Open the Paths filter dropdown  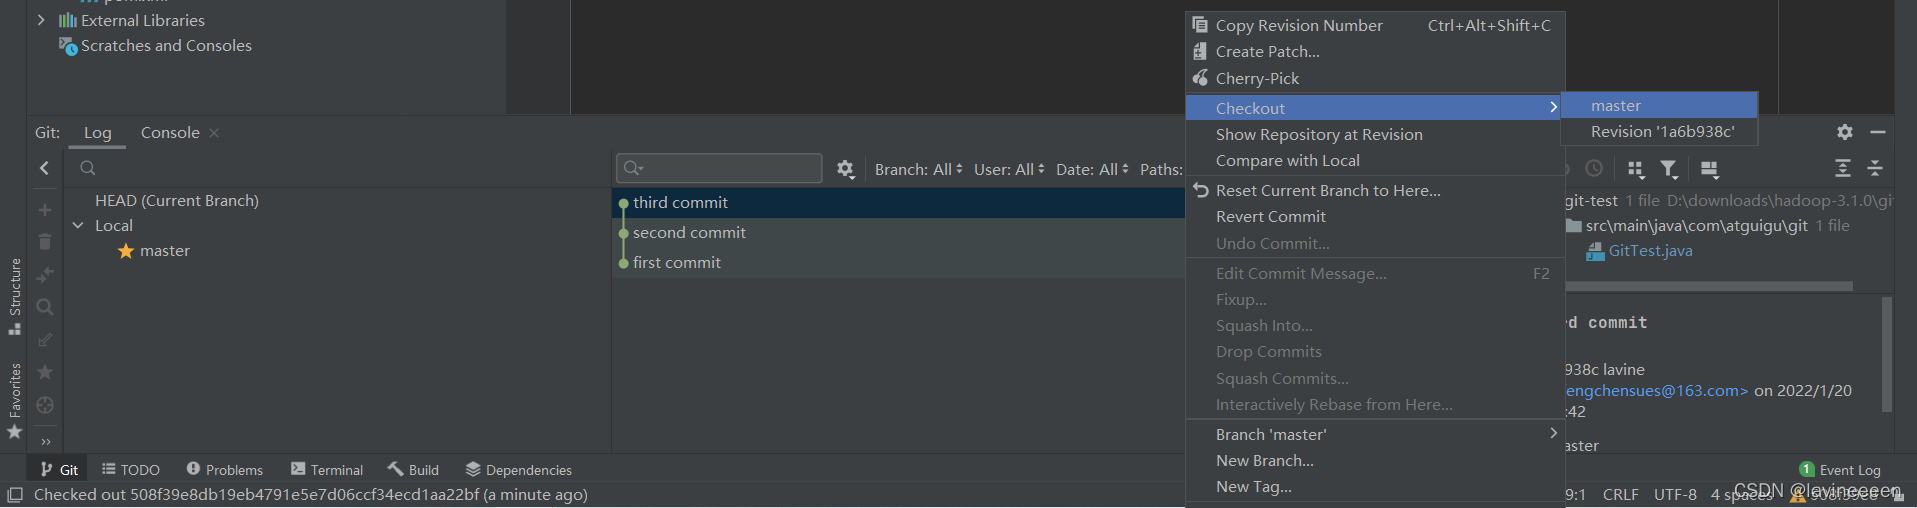click(x=1161, y=169)
